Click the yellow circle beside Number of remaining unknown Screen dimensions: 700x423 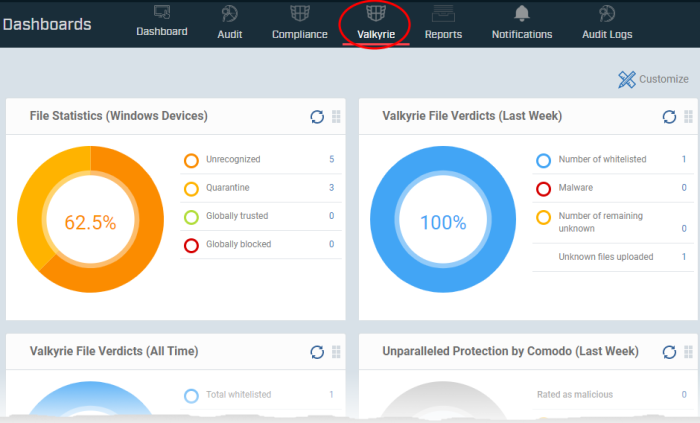tap(543, 217)
